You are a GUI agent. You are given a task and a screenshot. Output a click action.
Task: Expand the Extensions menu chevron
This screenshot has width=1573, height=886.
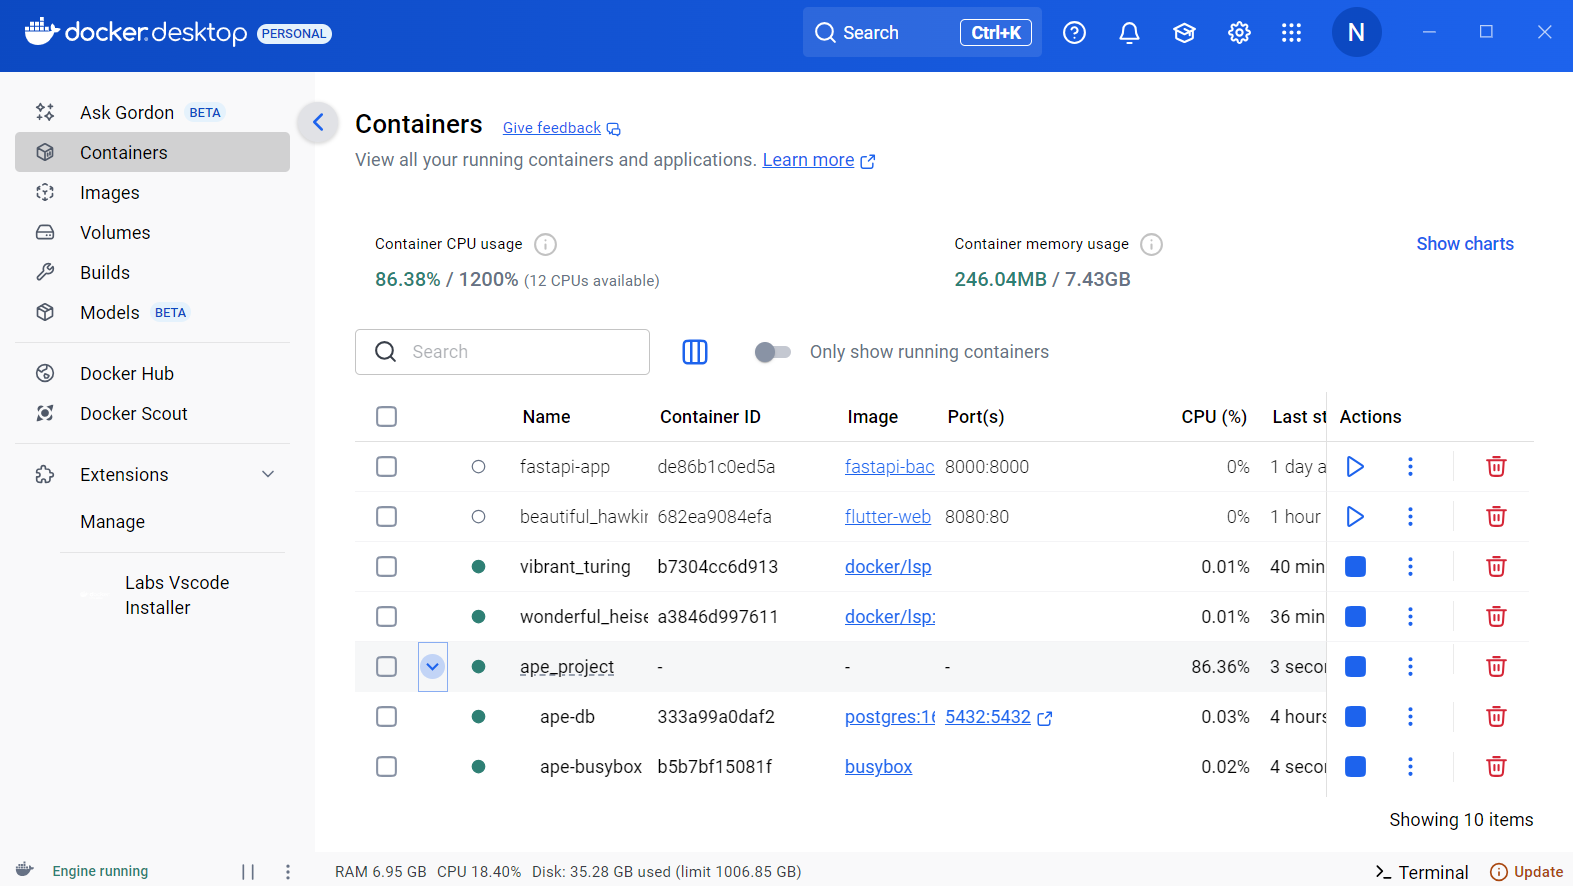[268, 474]
